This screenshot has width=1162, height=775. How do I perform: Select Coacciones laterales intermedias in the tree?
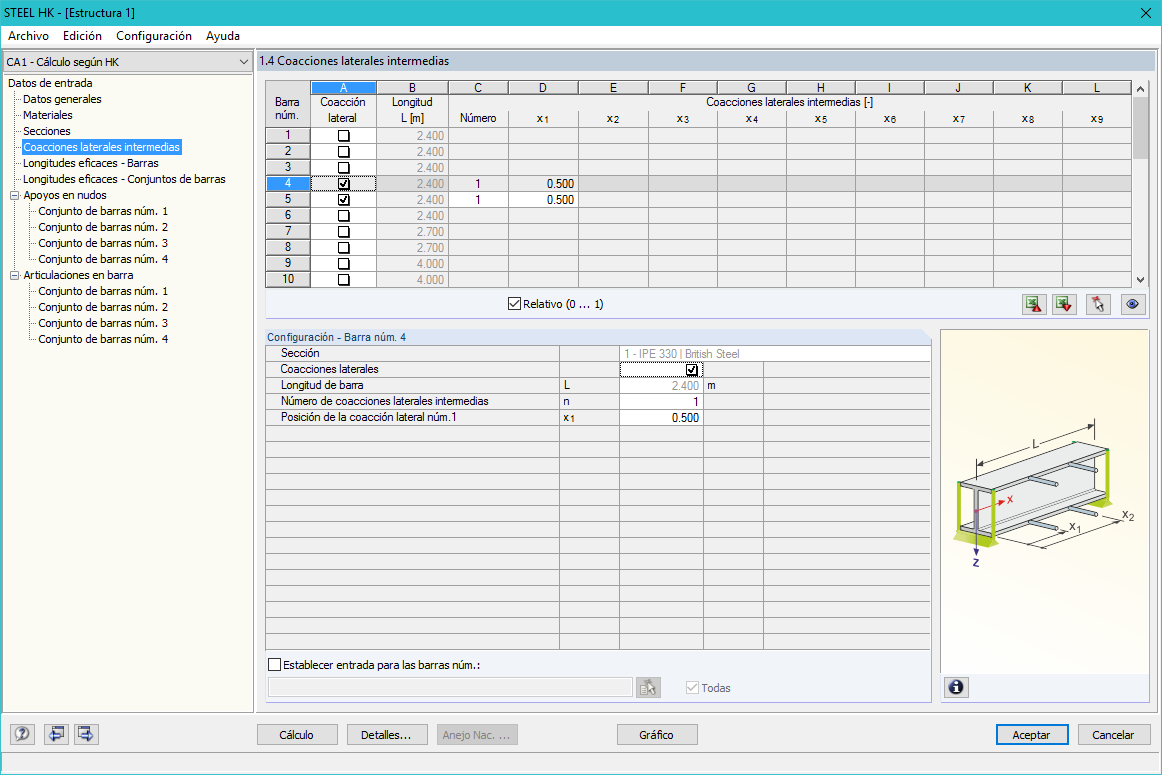[102, 147]
